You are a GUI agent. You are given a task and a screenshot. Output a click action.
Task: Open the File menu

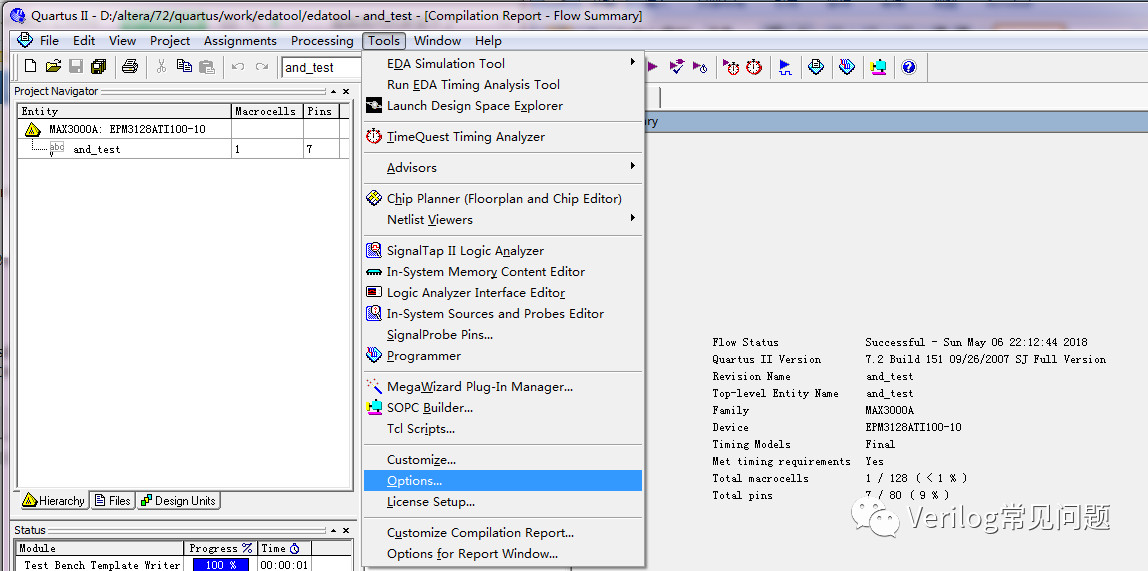(49, 41)
